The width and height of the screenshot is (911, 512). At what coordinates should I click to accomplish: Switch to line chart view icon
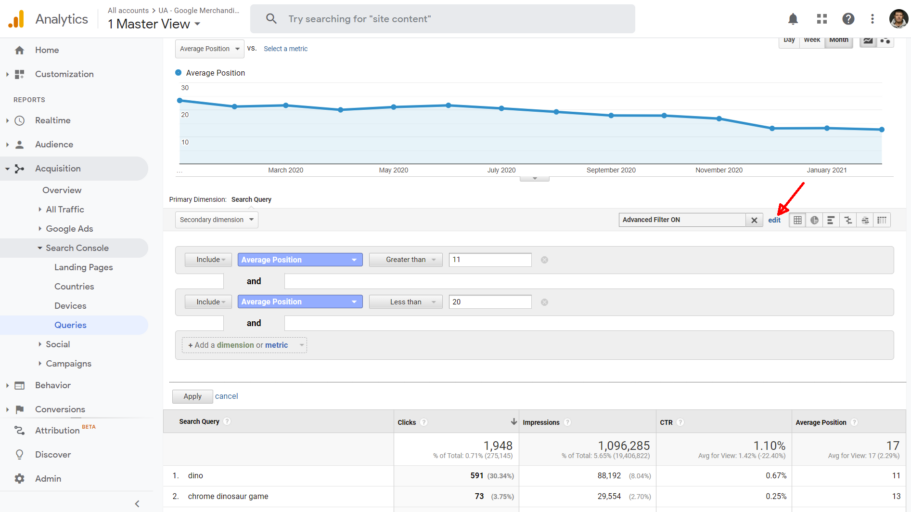(867, 41)
